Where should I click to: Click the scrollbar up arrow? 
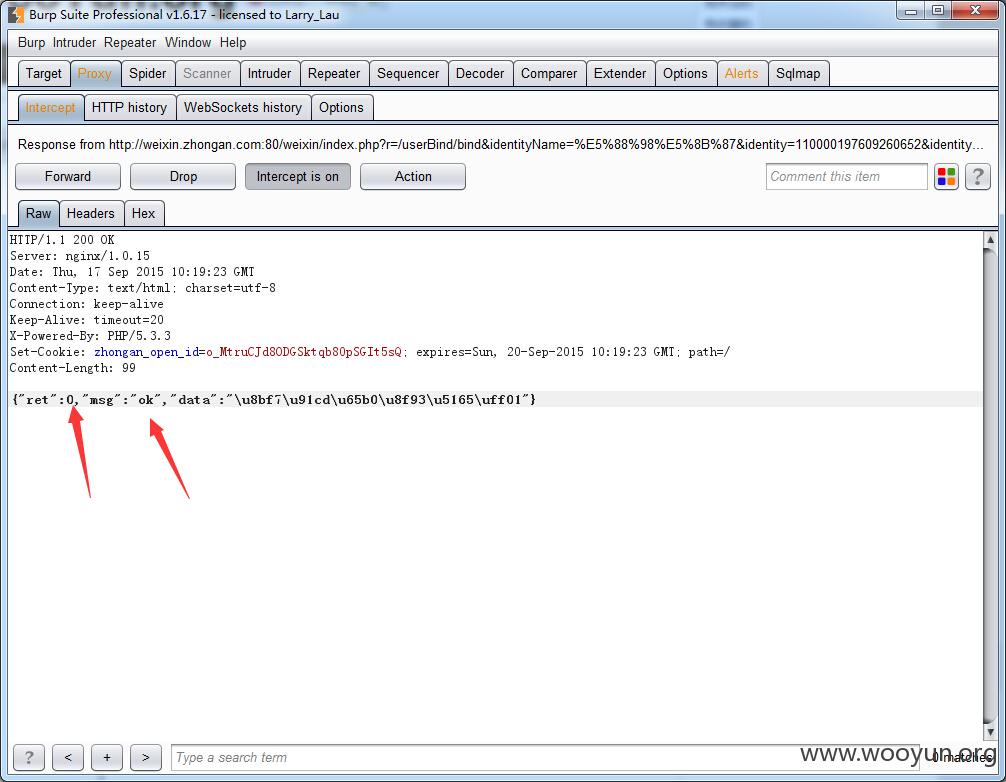tap(990, 240)
